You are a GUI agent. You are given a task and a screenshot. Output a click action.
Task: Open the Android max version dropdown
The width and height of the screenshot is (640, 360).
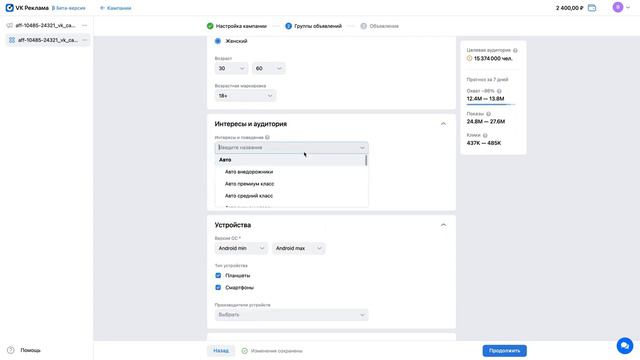point(298,248)
